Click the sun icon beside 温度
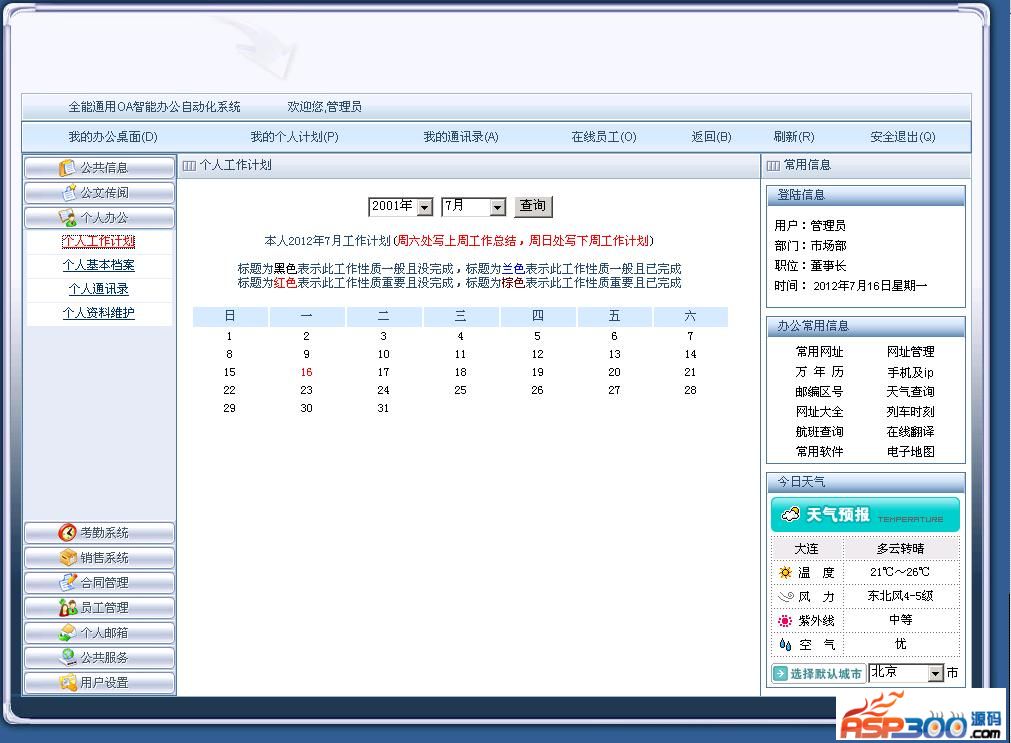Viewport: 1011px width, 743px height. 785,572
